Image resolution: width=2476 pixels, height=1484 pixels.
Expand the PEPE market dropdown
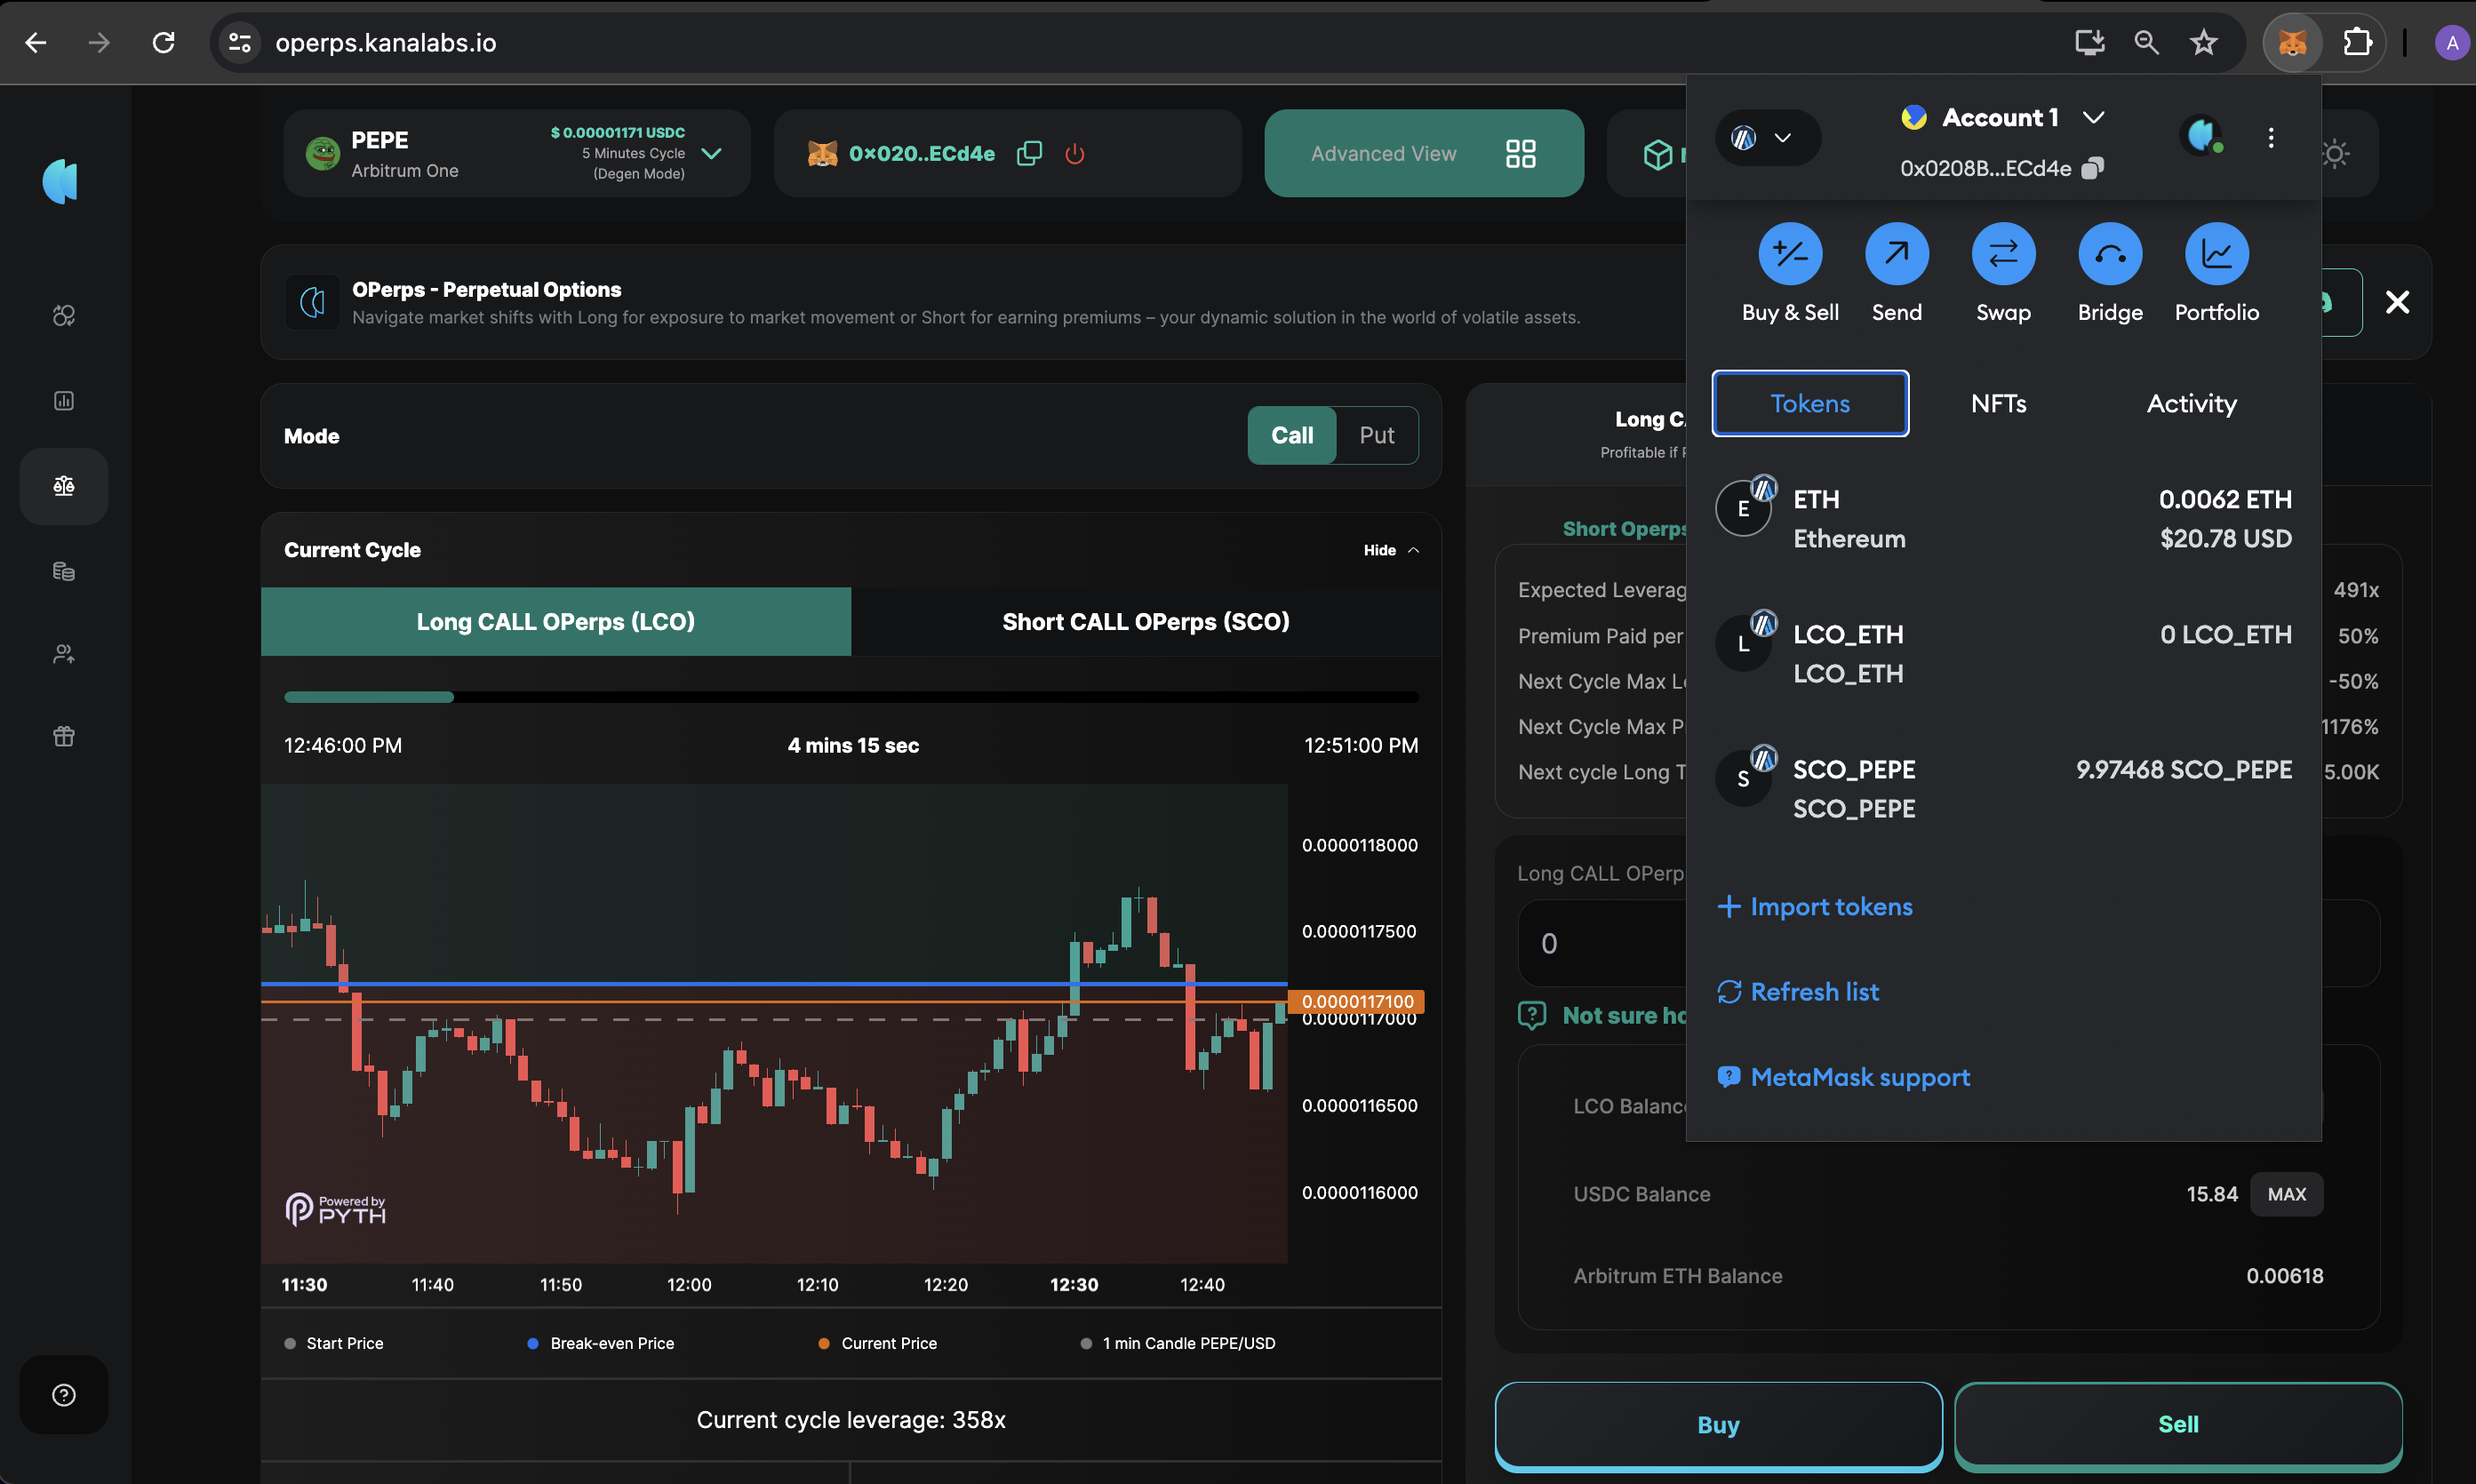tap(711, 153)
